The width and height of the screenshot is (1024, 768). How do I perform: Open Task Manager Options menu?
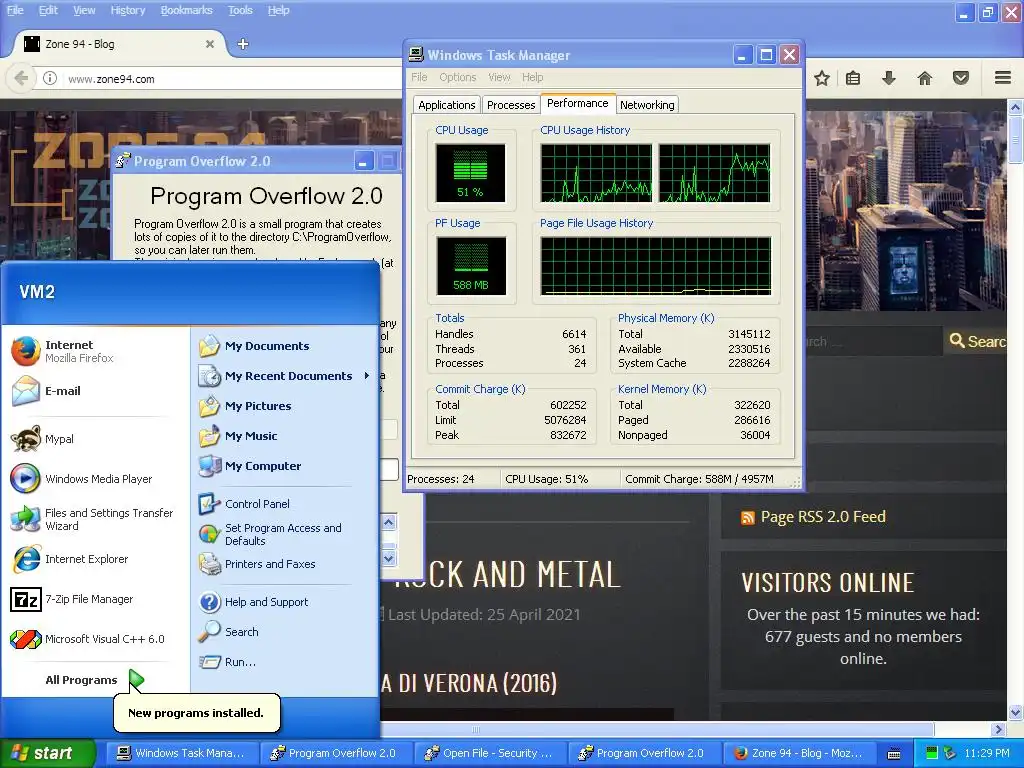457,77
